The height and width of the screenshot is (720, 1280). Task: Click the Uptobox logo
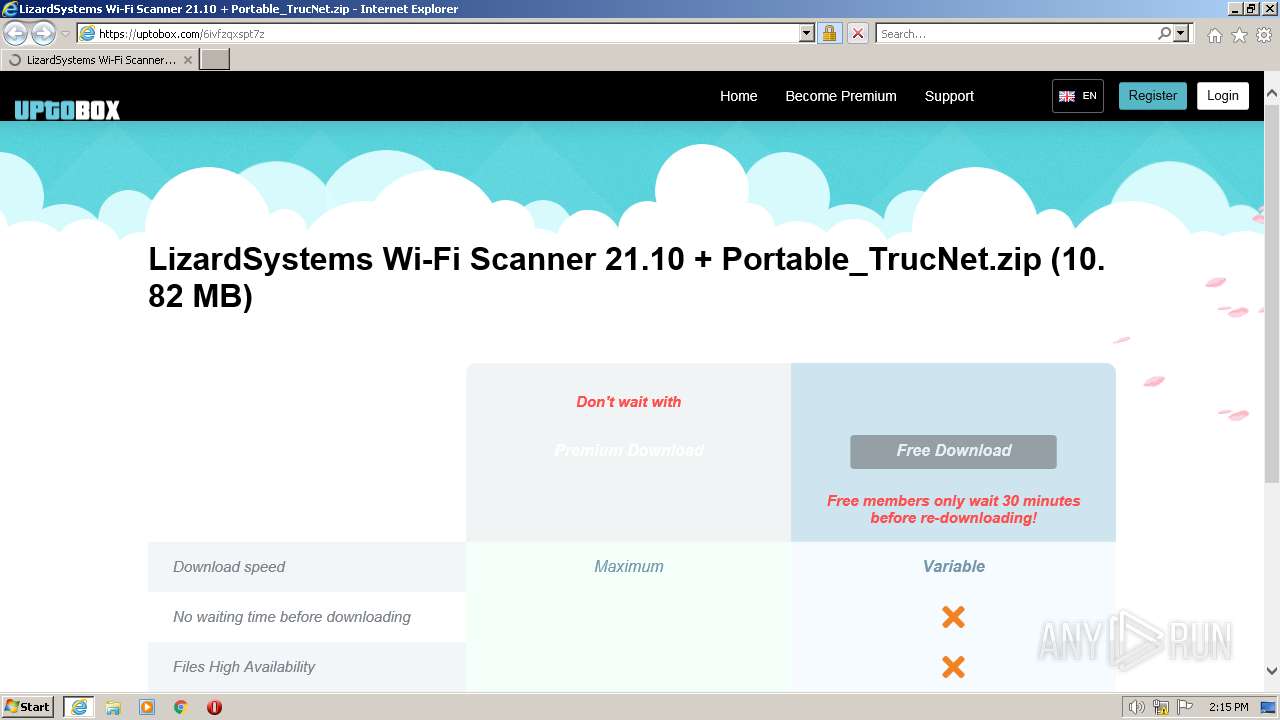pos(67,110)
